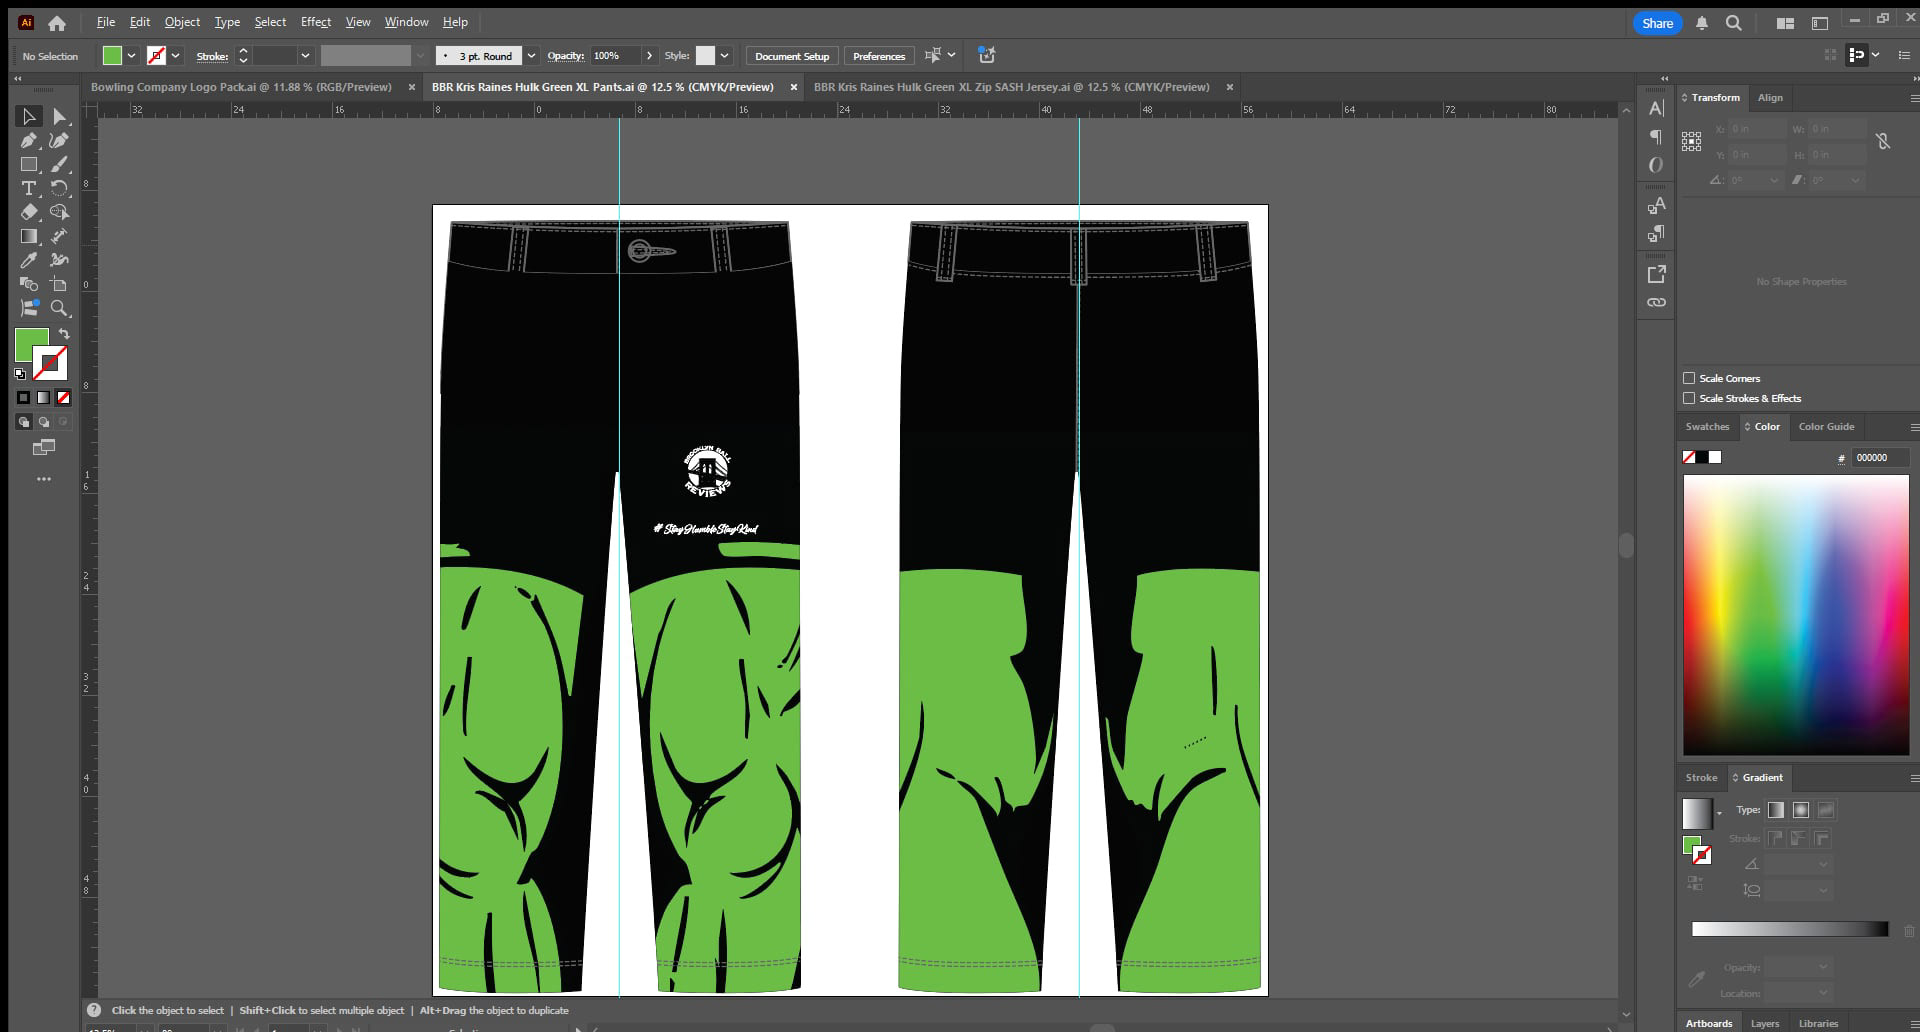Select the Eyedropper tool
The image size is (1920, 1032).
tap(29, 260)
